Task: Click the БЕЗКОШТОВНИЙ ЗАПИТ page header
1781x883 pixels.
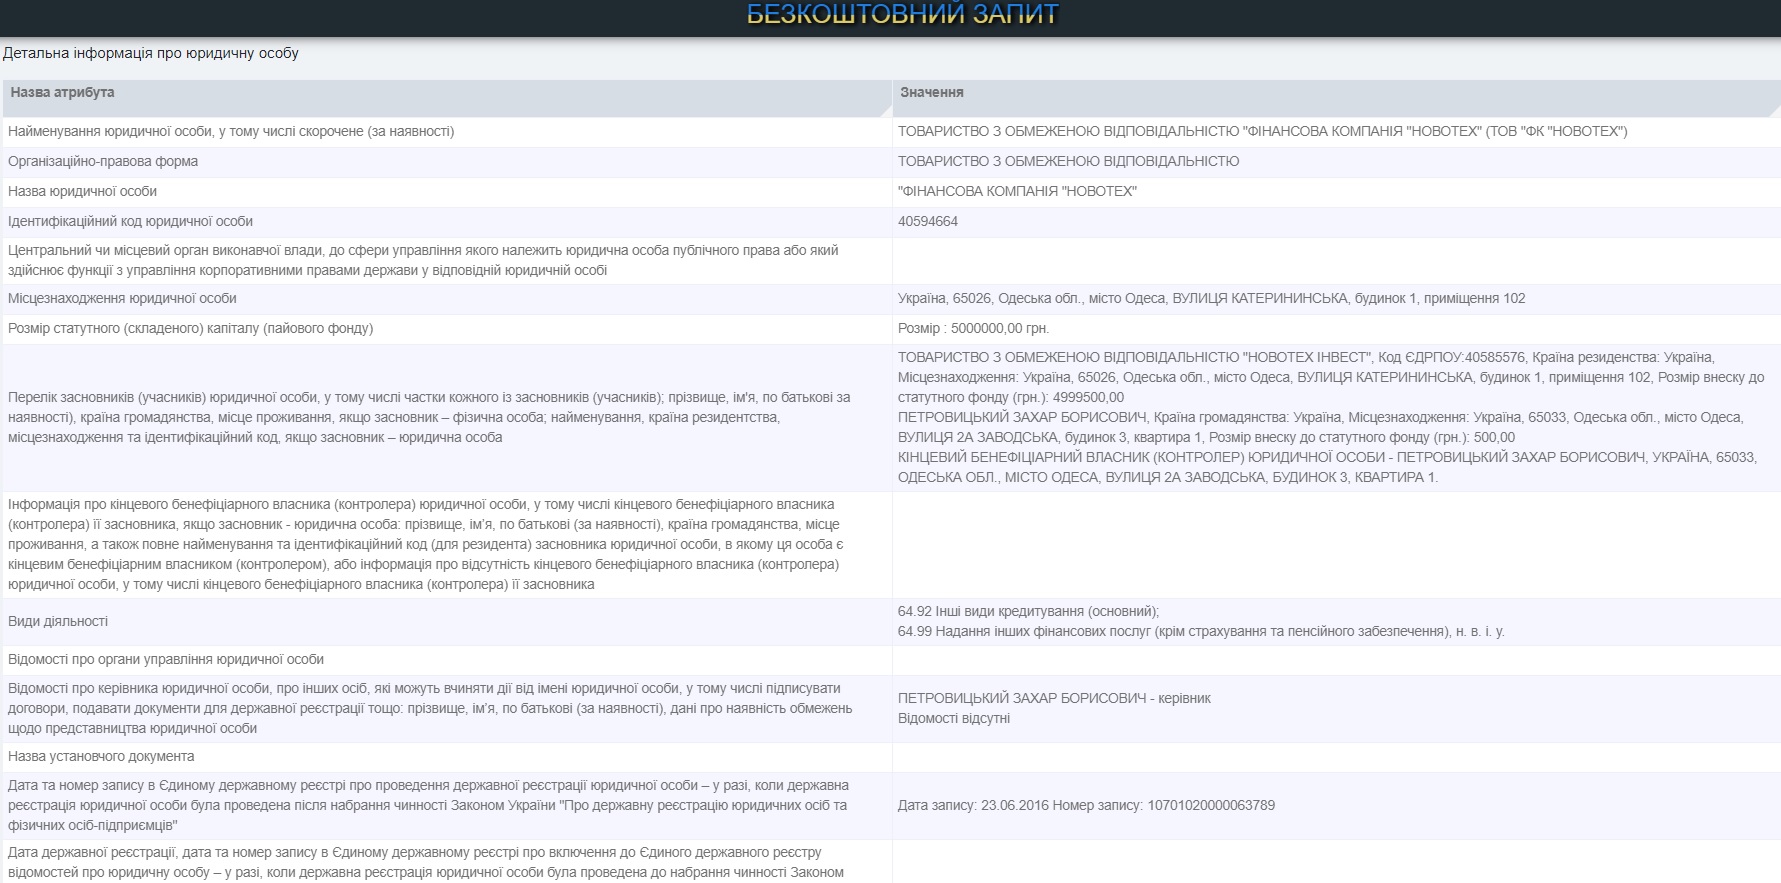Action: 902,14
